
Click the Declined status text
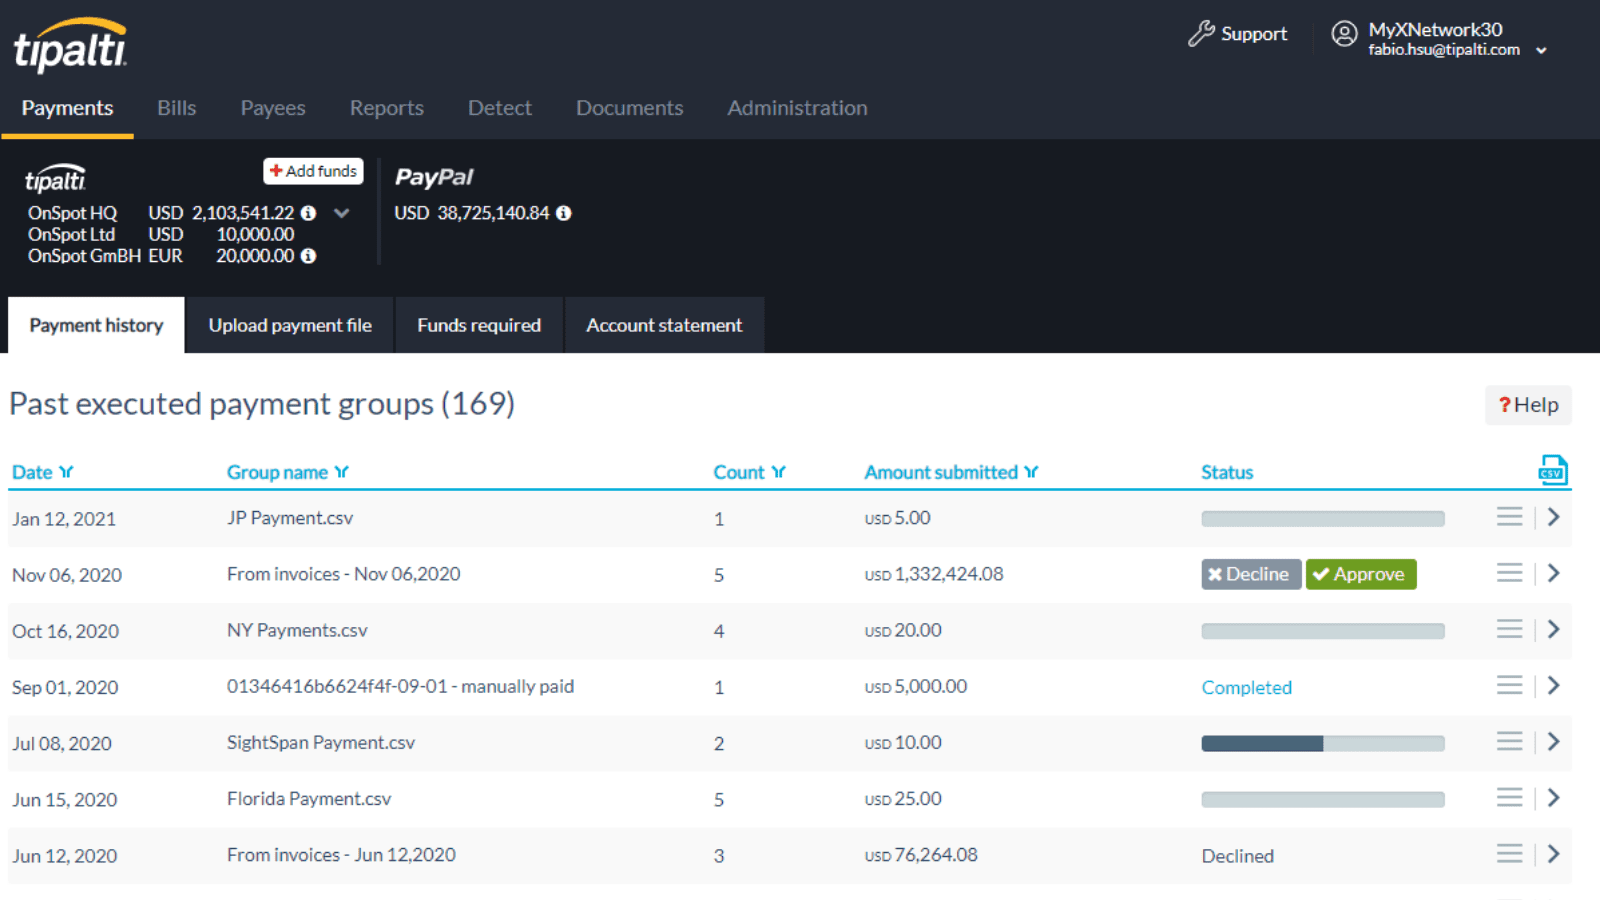1238,856
